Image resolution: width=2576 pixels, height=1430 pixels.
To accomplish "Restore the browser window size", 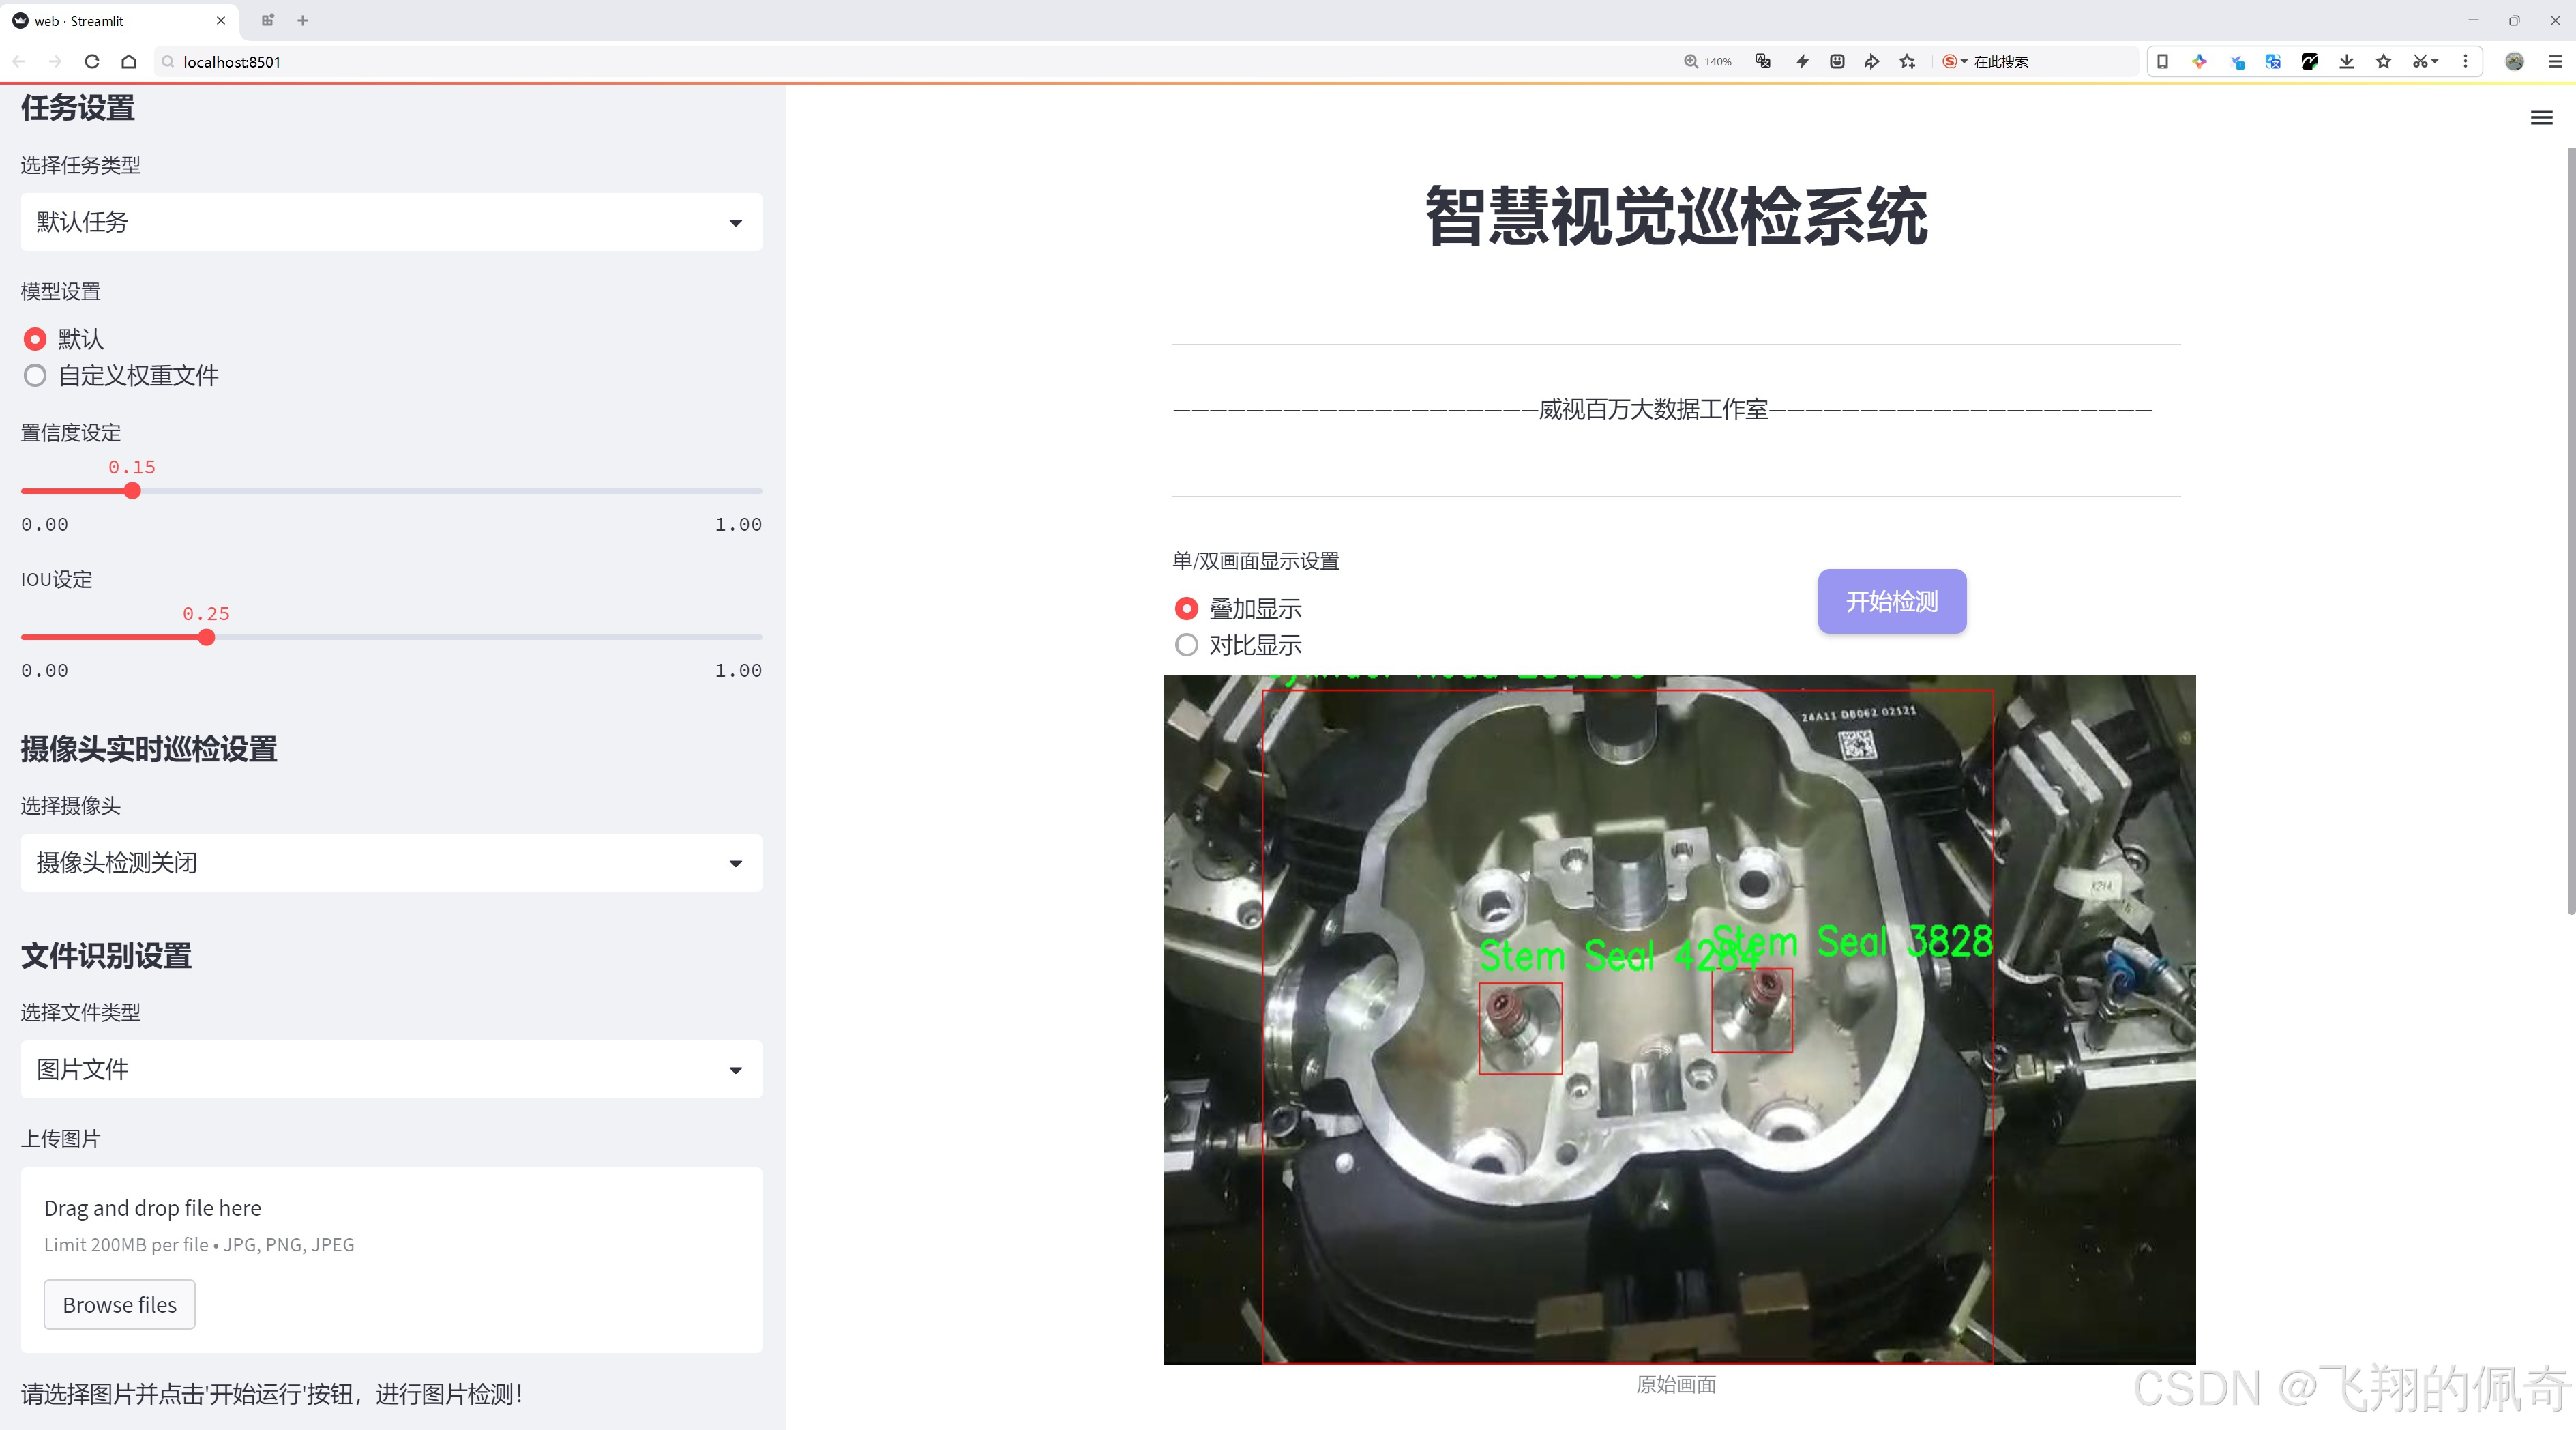I will coord(2514,20).
